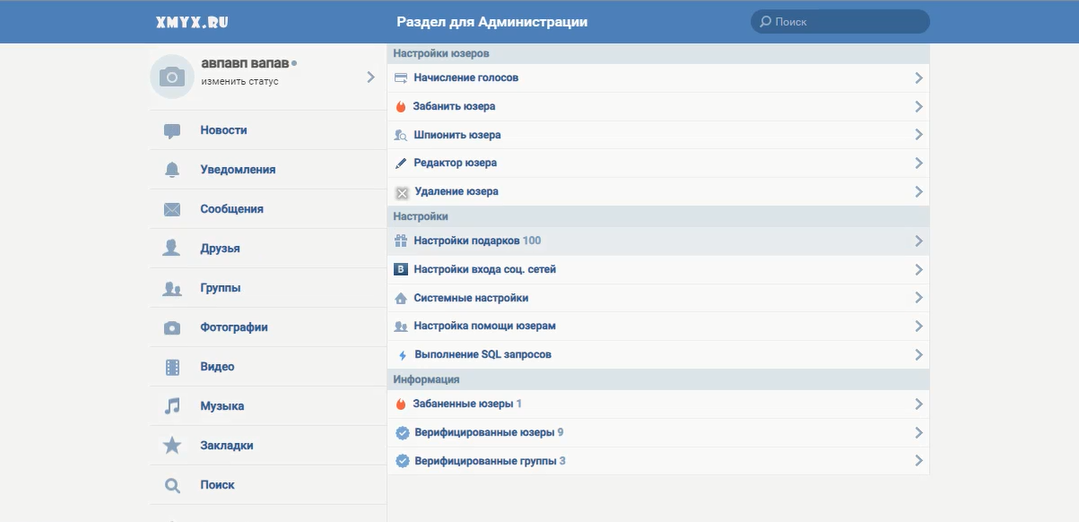Click the flame icon beside Забанить юзера

click(401, 106)
